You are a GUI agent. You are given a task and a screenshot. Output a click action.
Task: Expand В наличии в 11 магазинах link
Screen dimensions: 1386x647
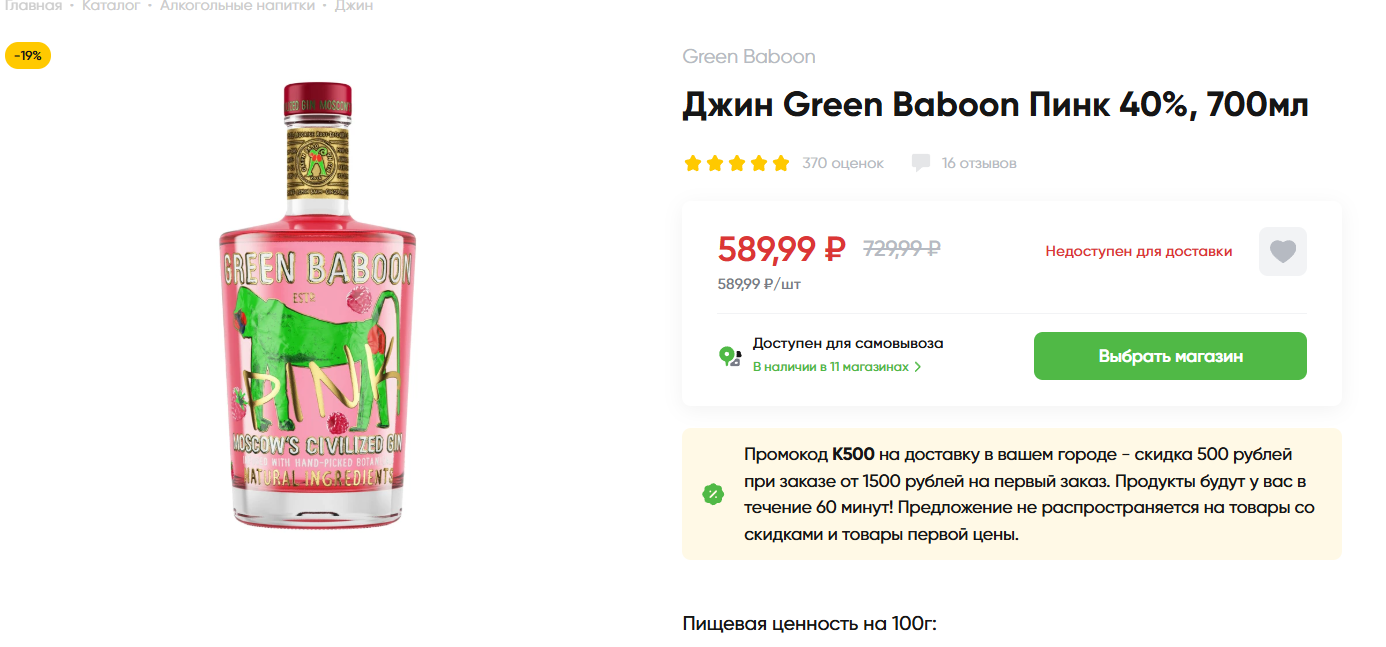coord(836,367)
